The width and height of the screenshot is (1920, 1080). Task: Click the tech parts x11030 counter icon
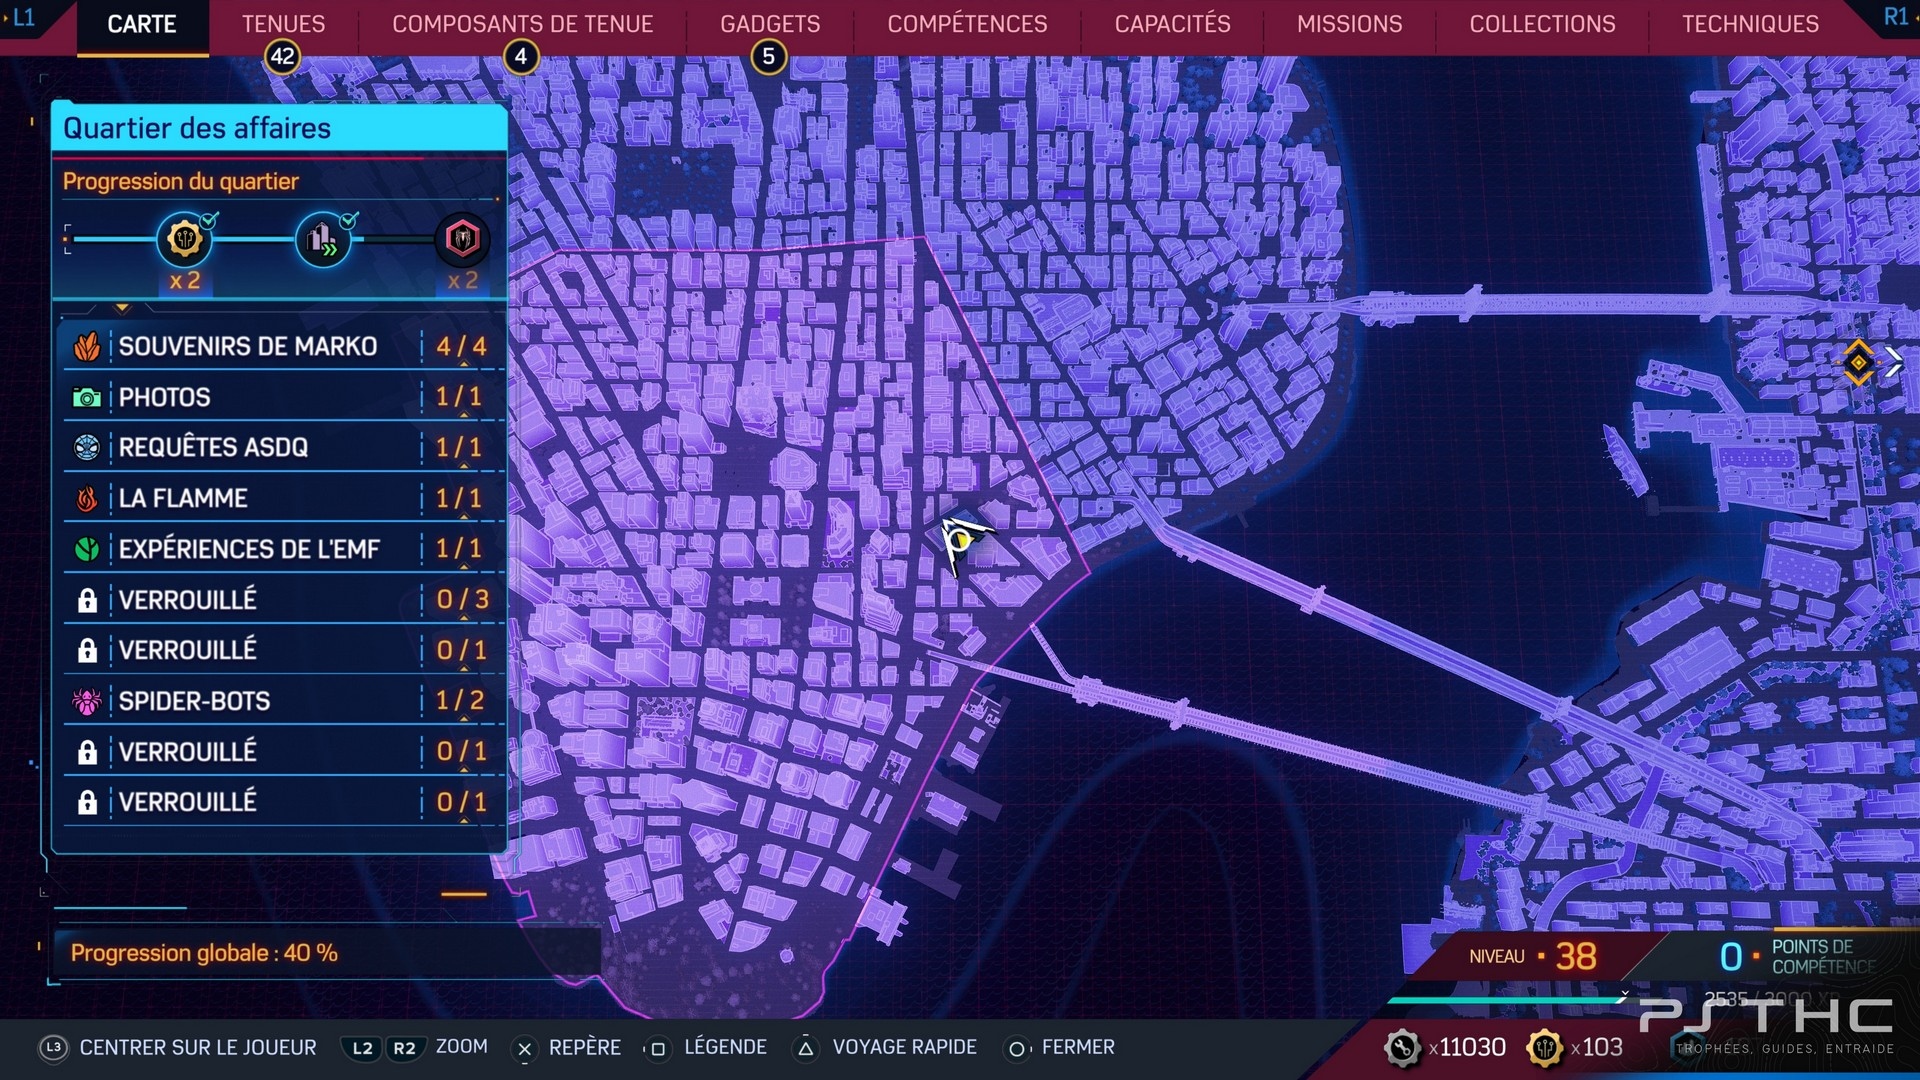coord(1402,1048)
